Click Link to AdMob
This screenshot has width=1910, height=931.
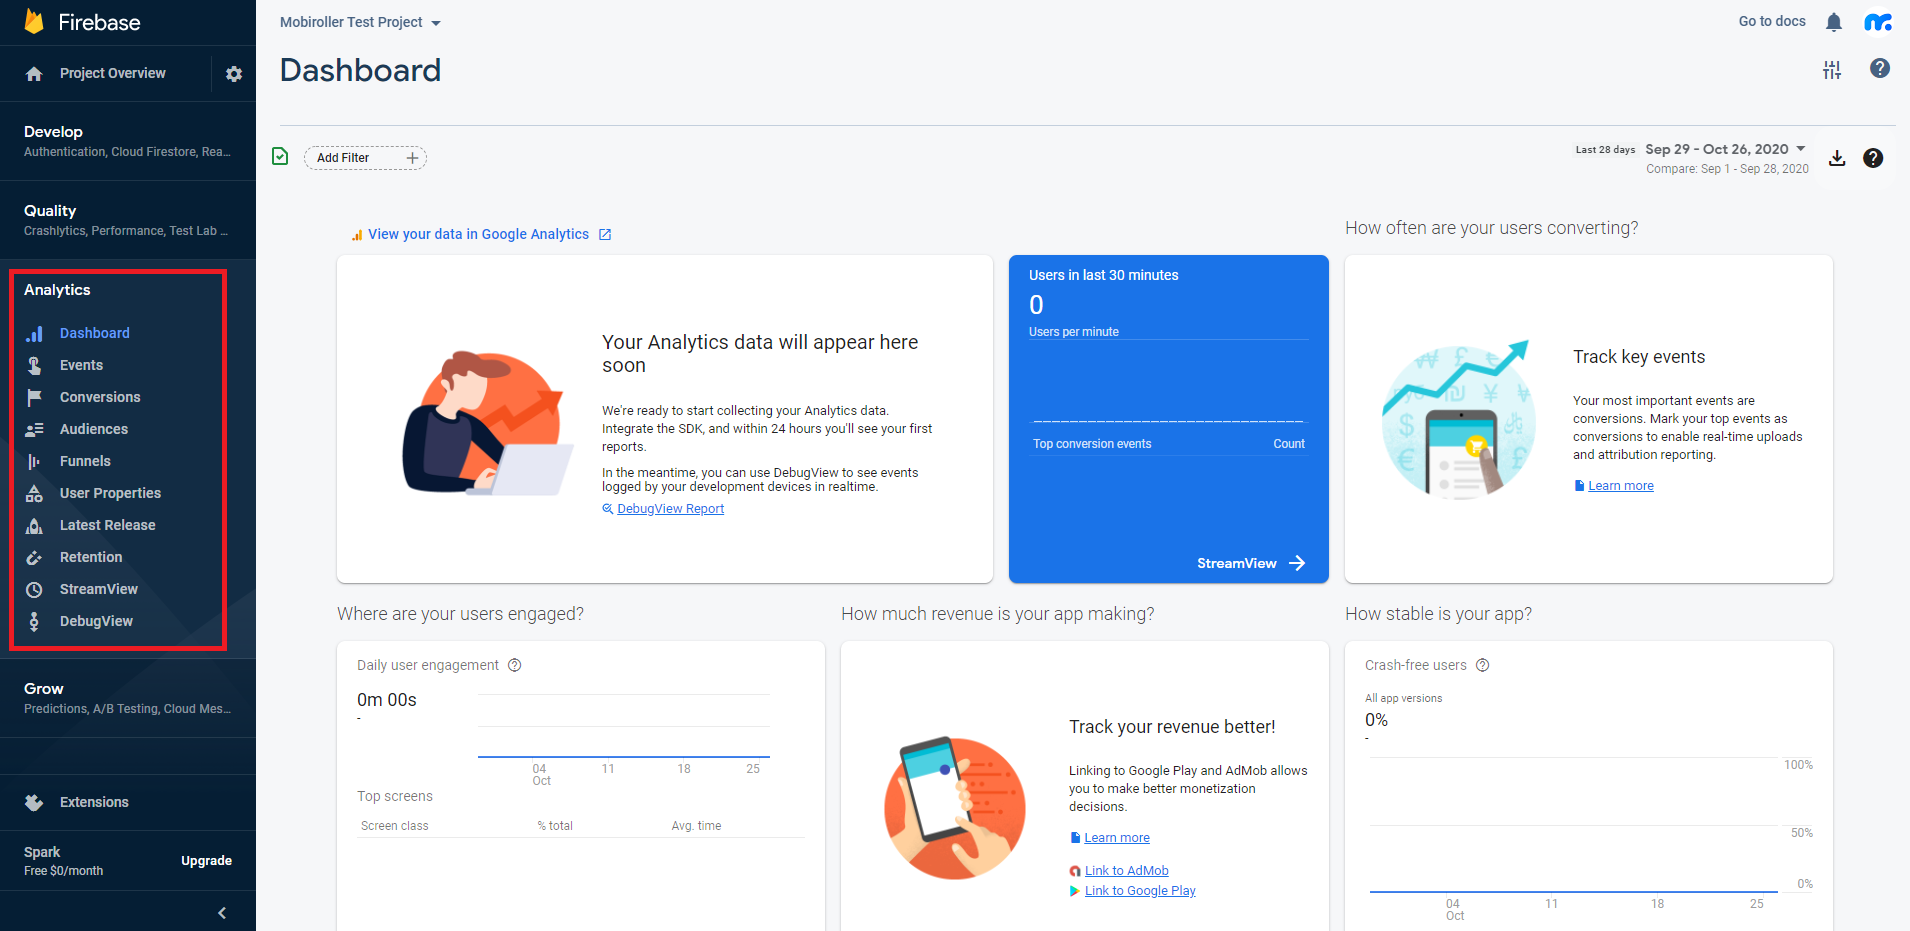1126,871
